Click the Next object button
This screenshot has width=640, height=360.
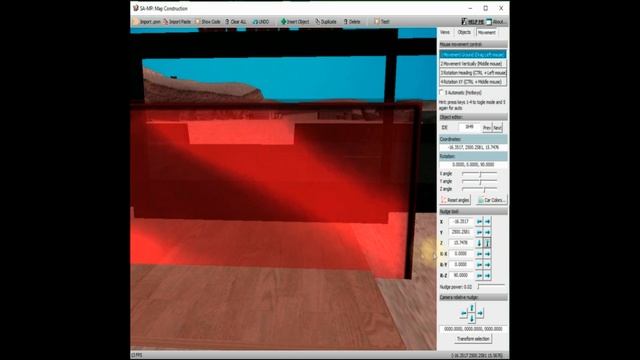pos(497,128)
